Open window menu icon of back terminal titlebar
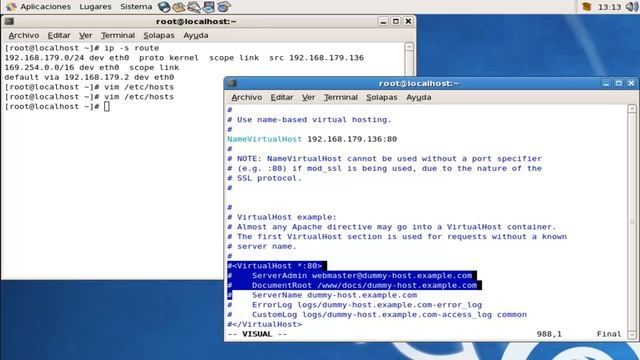The width and height of the screenshot is (640, 360). tap(9, 21)
